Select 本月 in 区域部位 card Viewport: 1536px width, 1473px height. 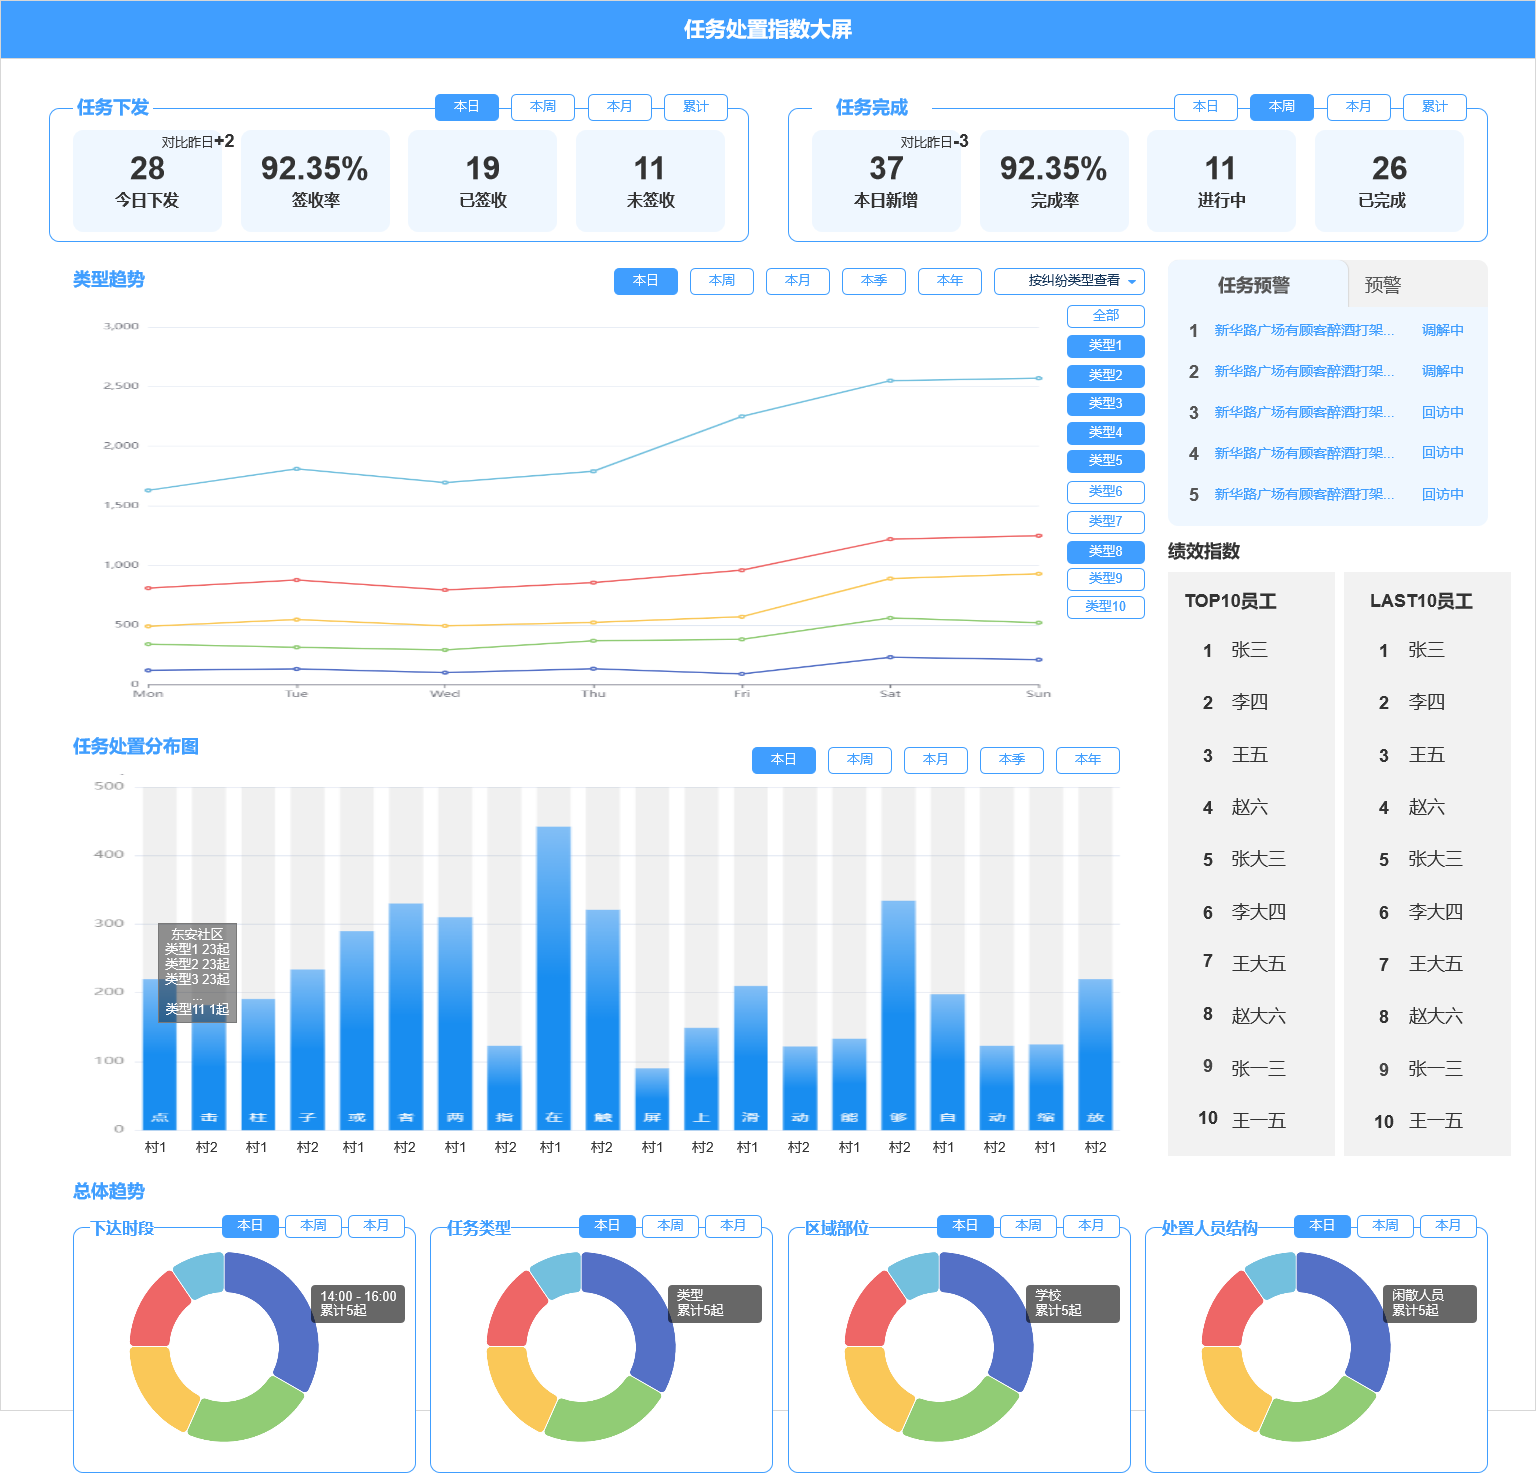pyautogui.click(x=1091, y=1226)
